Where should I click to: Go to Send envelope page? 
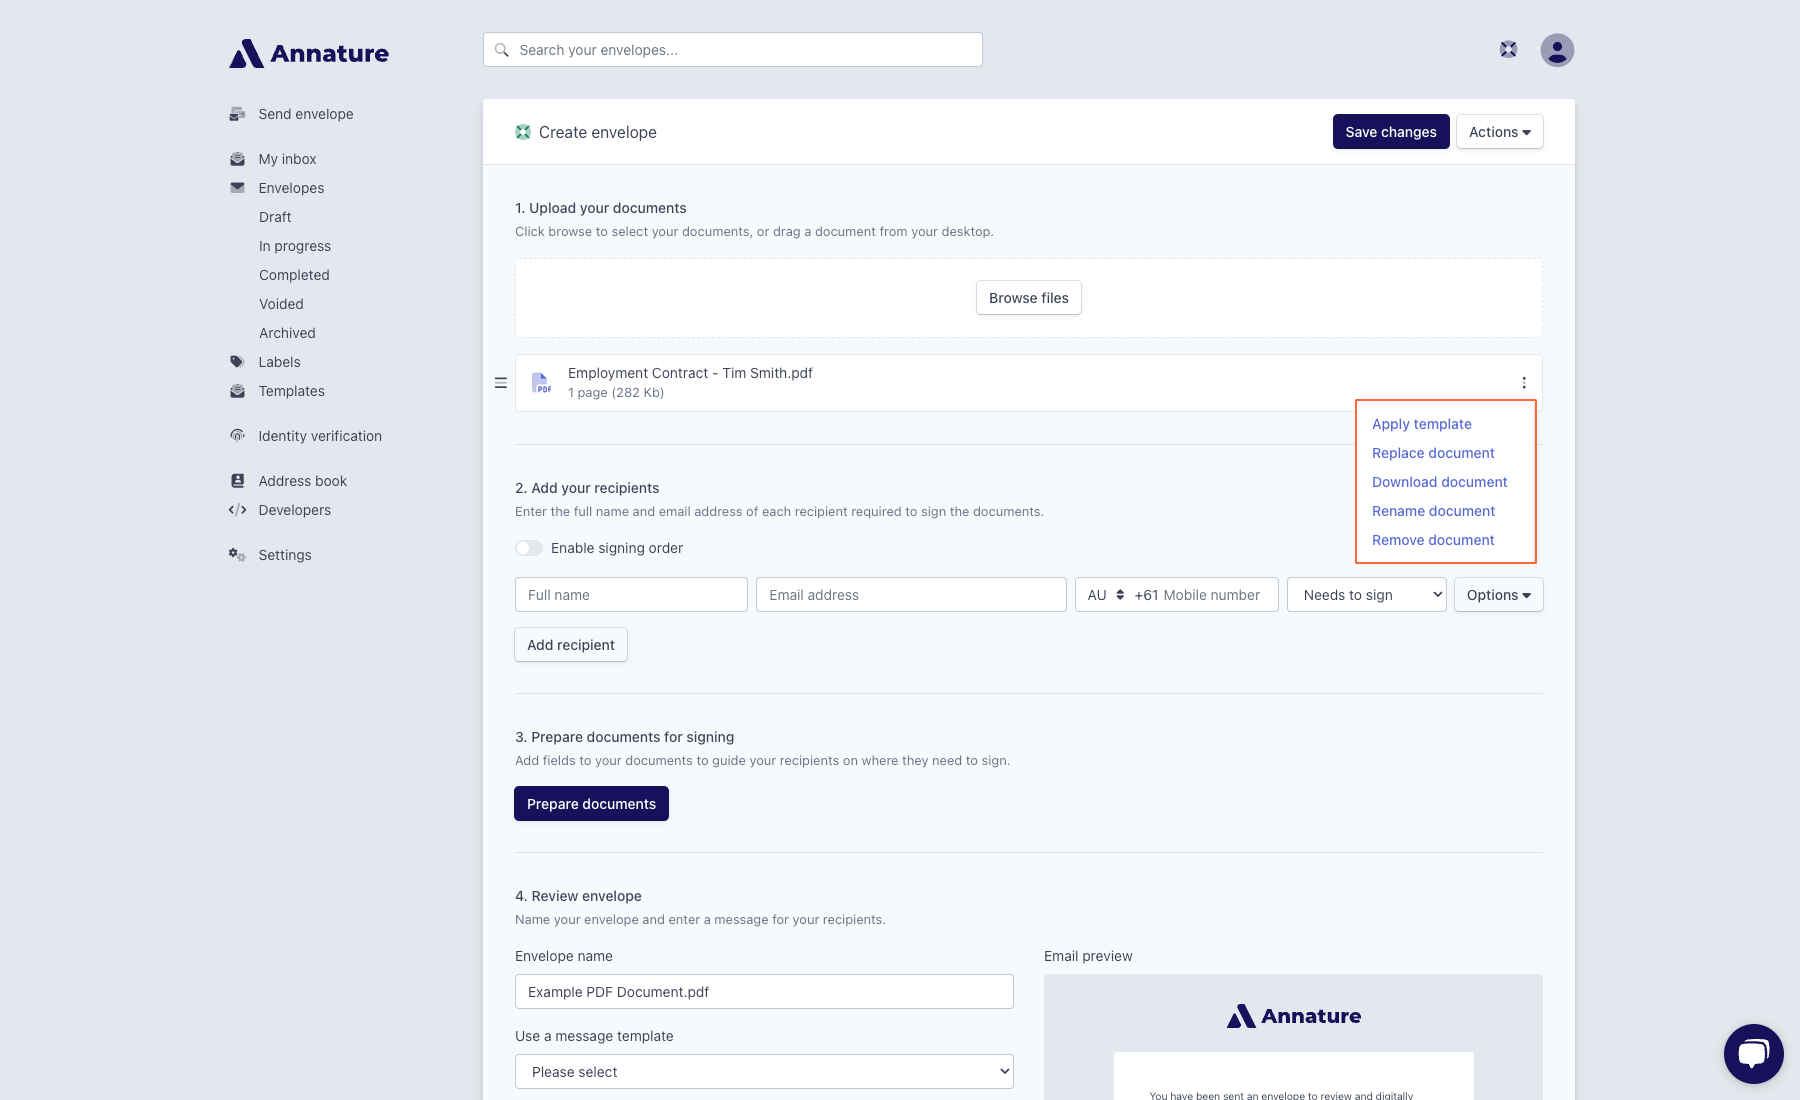(306, 114)
